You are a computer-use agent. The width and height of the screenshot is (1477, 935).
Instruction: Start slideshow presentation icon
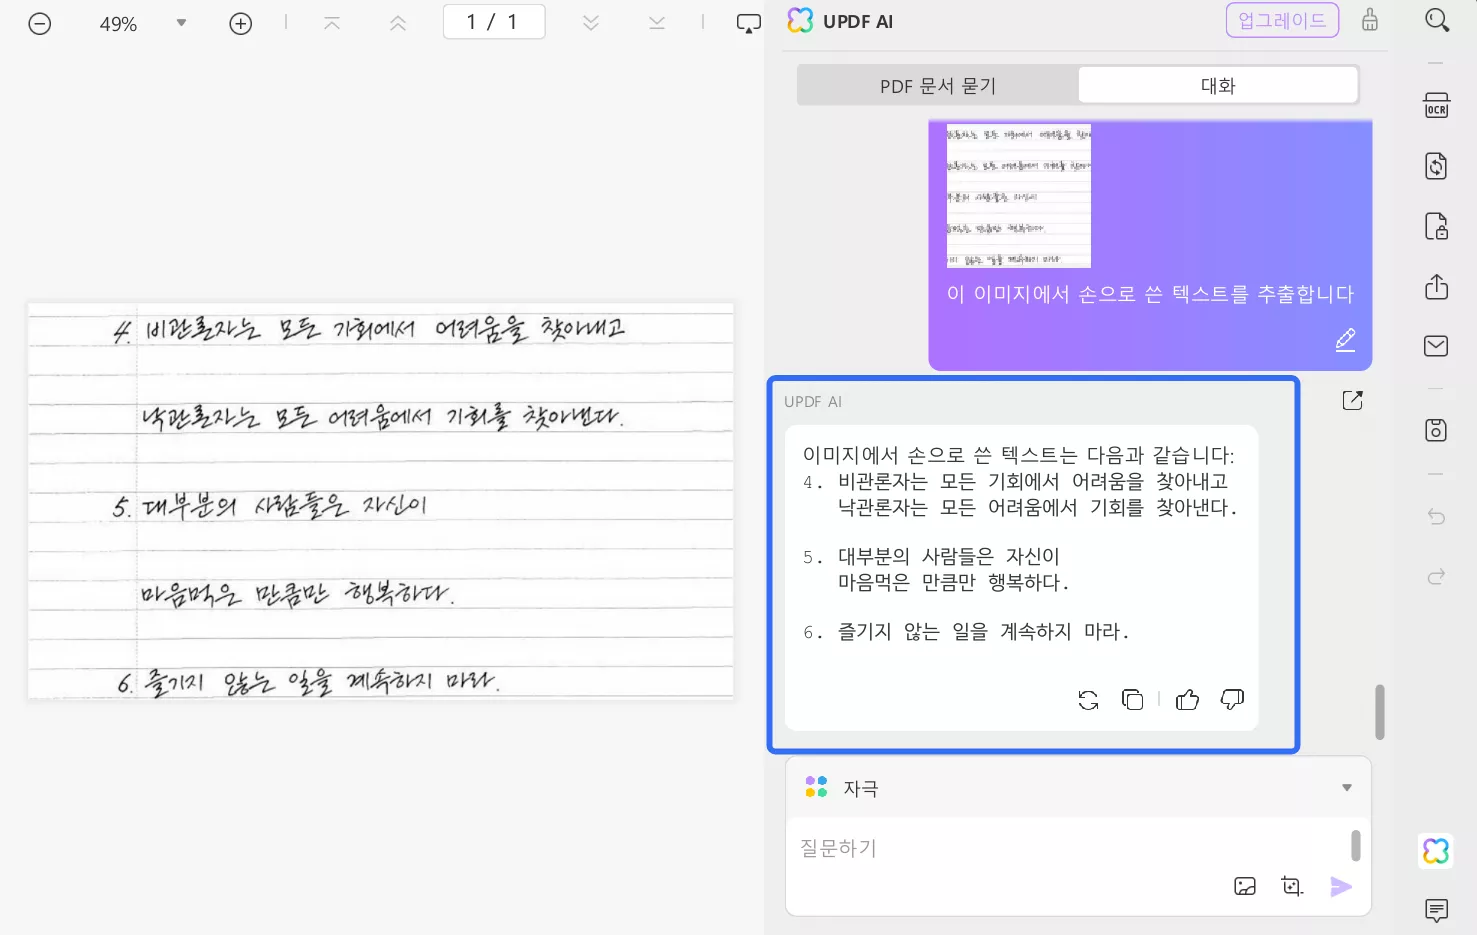pos(748,23)
